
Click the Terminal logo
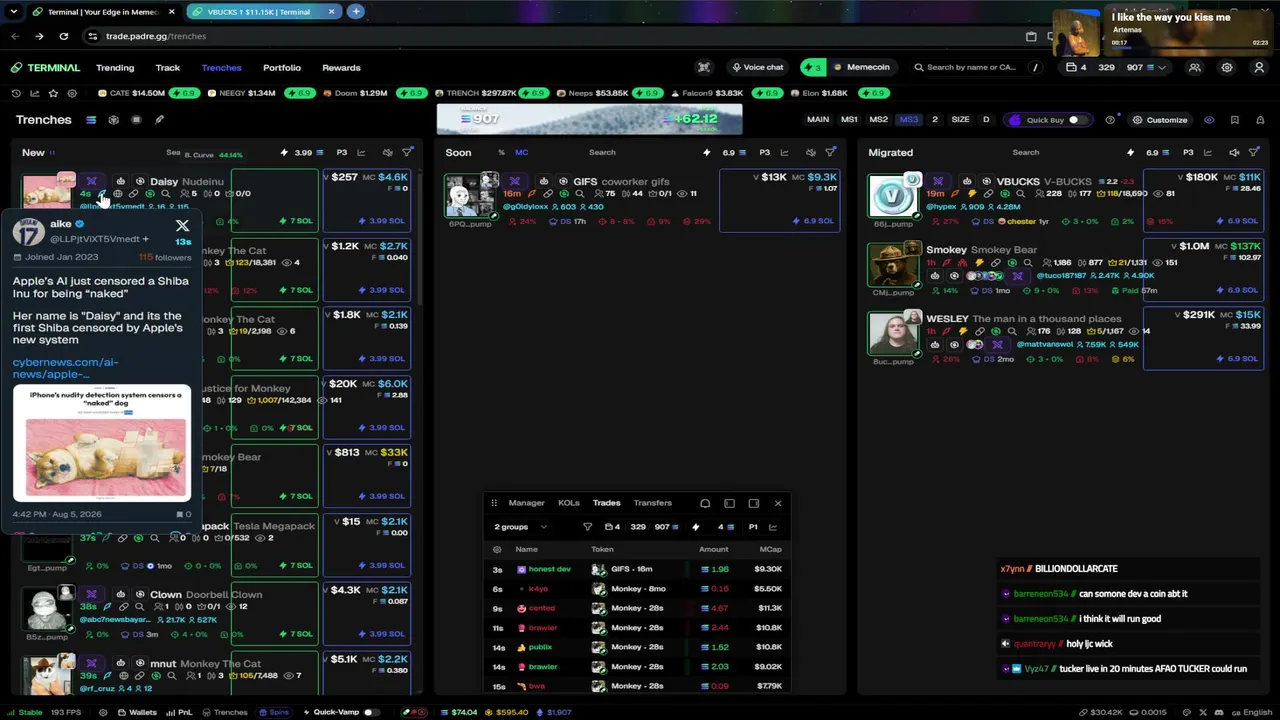46,68
